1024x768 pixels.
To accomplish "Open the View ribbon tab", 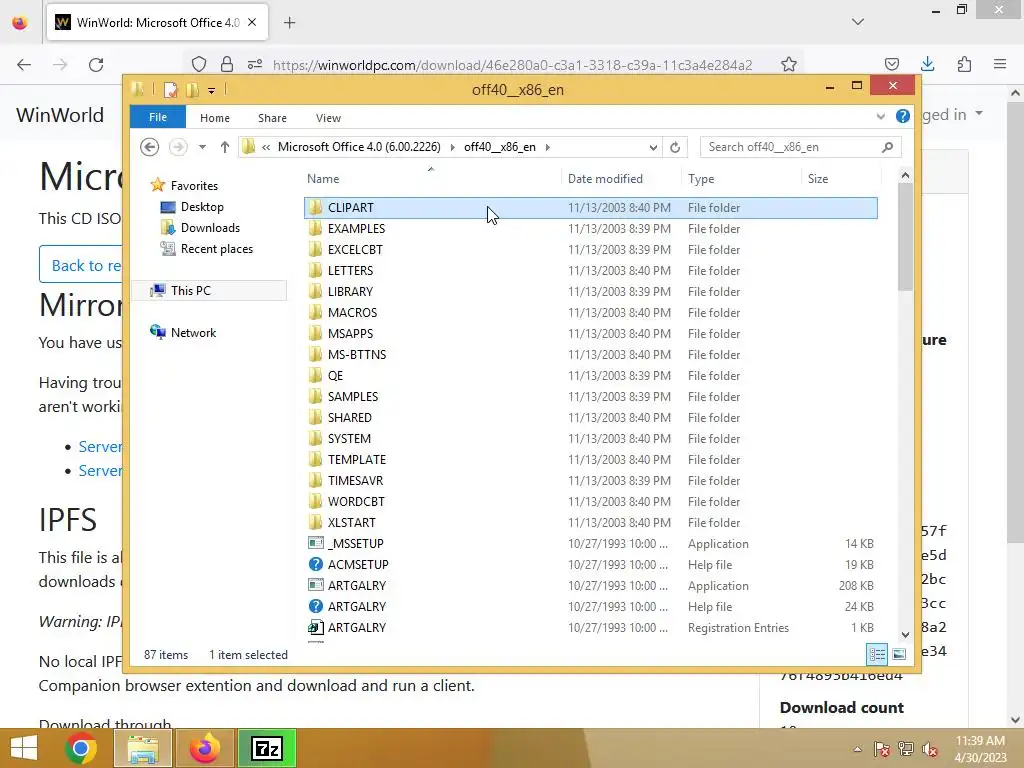I will click(328, 118).
